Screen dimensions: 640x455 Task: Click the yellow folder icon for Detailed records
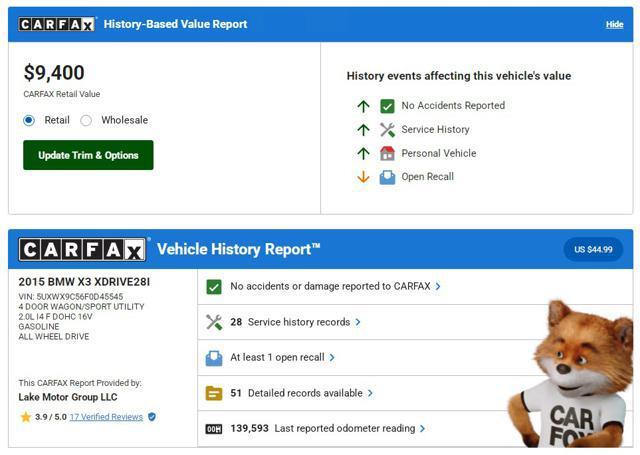coord(214,393)
